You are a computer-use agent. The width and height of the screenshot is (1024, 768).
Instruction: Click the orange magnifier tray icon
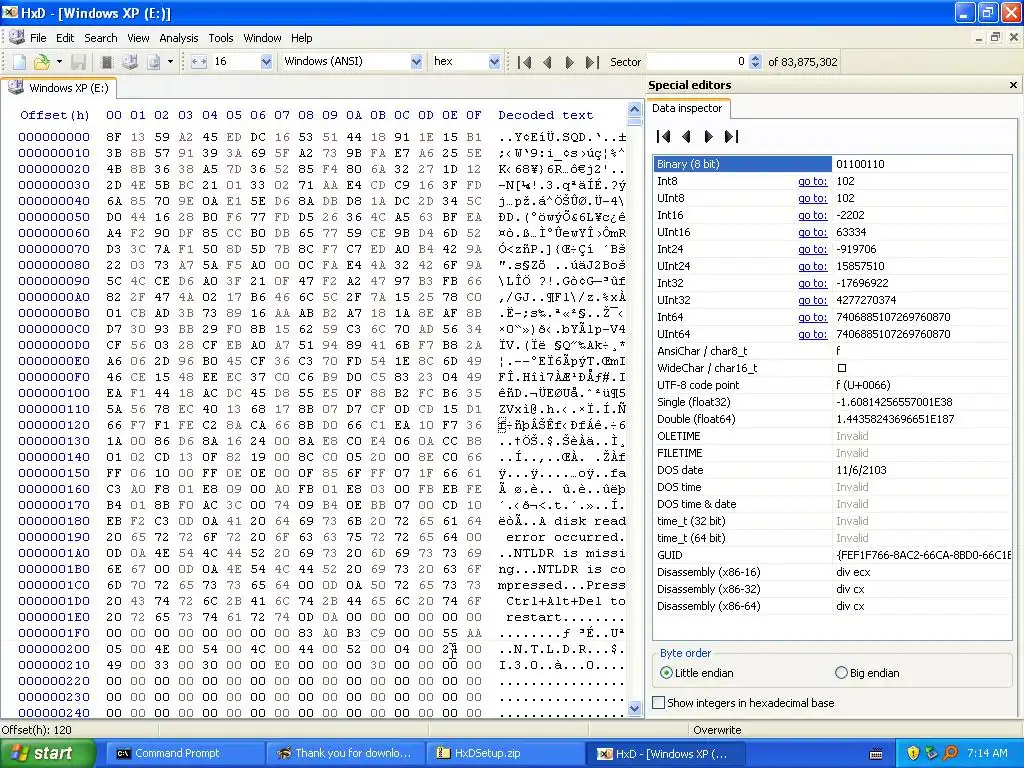click(950, 754)
